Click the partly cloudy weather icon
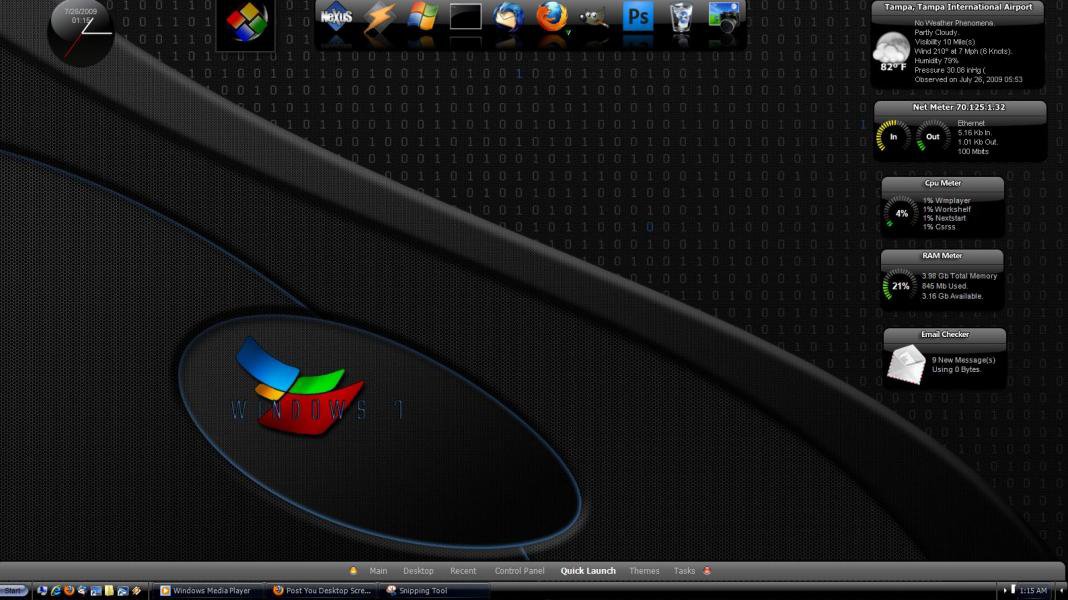This screenshot has height=600, width=1068. (x=891, y=49)
